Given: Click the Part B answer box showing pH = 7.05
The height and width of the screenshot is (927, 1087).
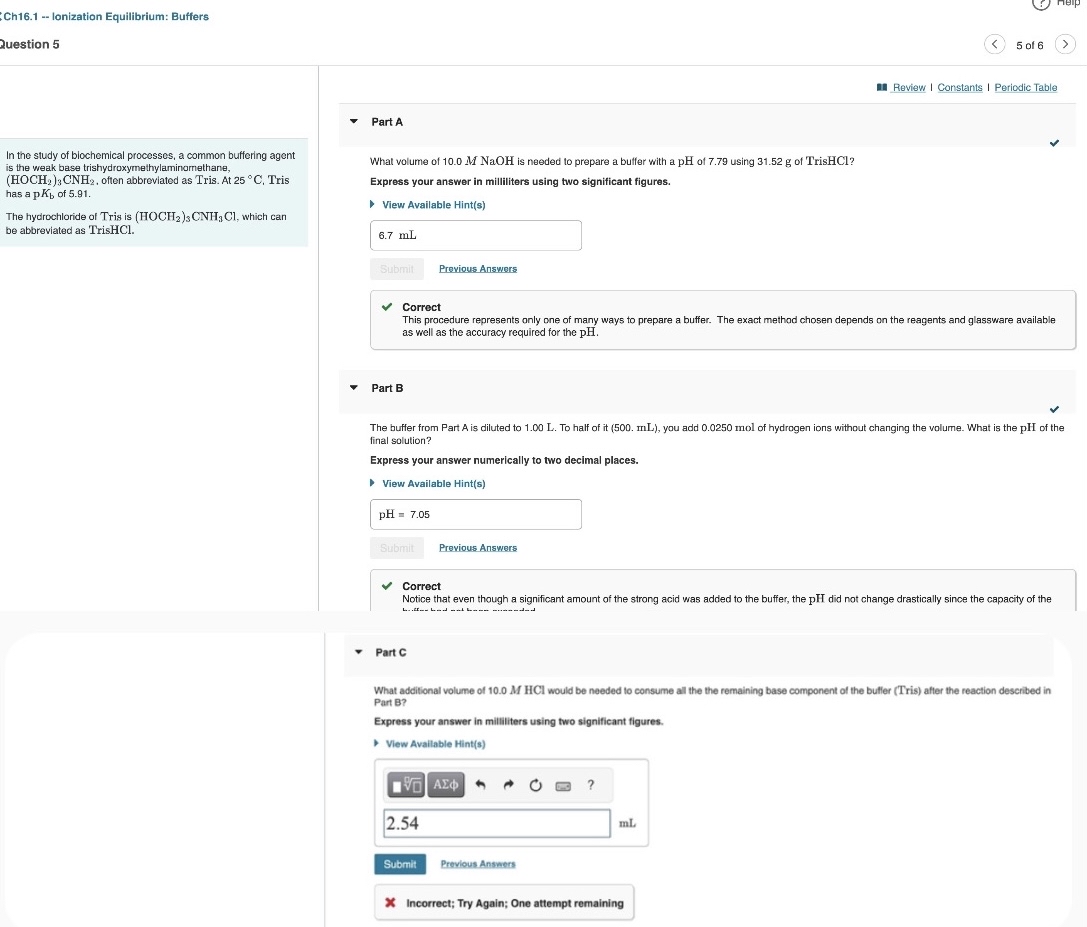Looking at the screenshot, I should [x=476, y=514].
